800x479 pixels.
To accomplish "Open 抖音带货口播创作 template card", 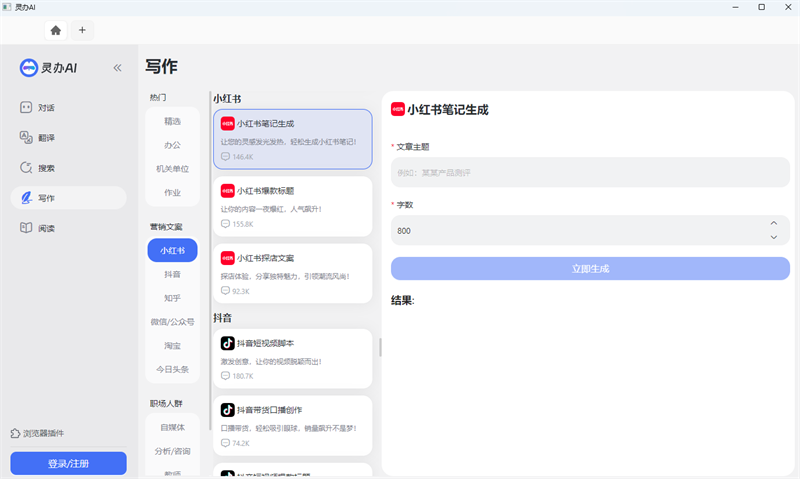I will pyautogui.click(x=293, y=425).
